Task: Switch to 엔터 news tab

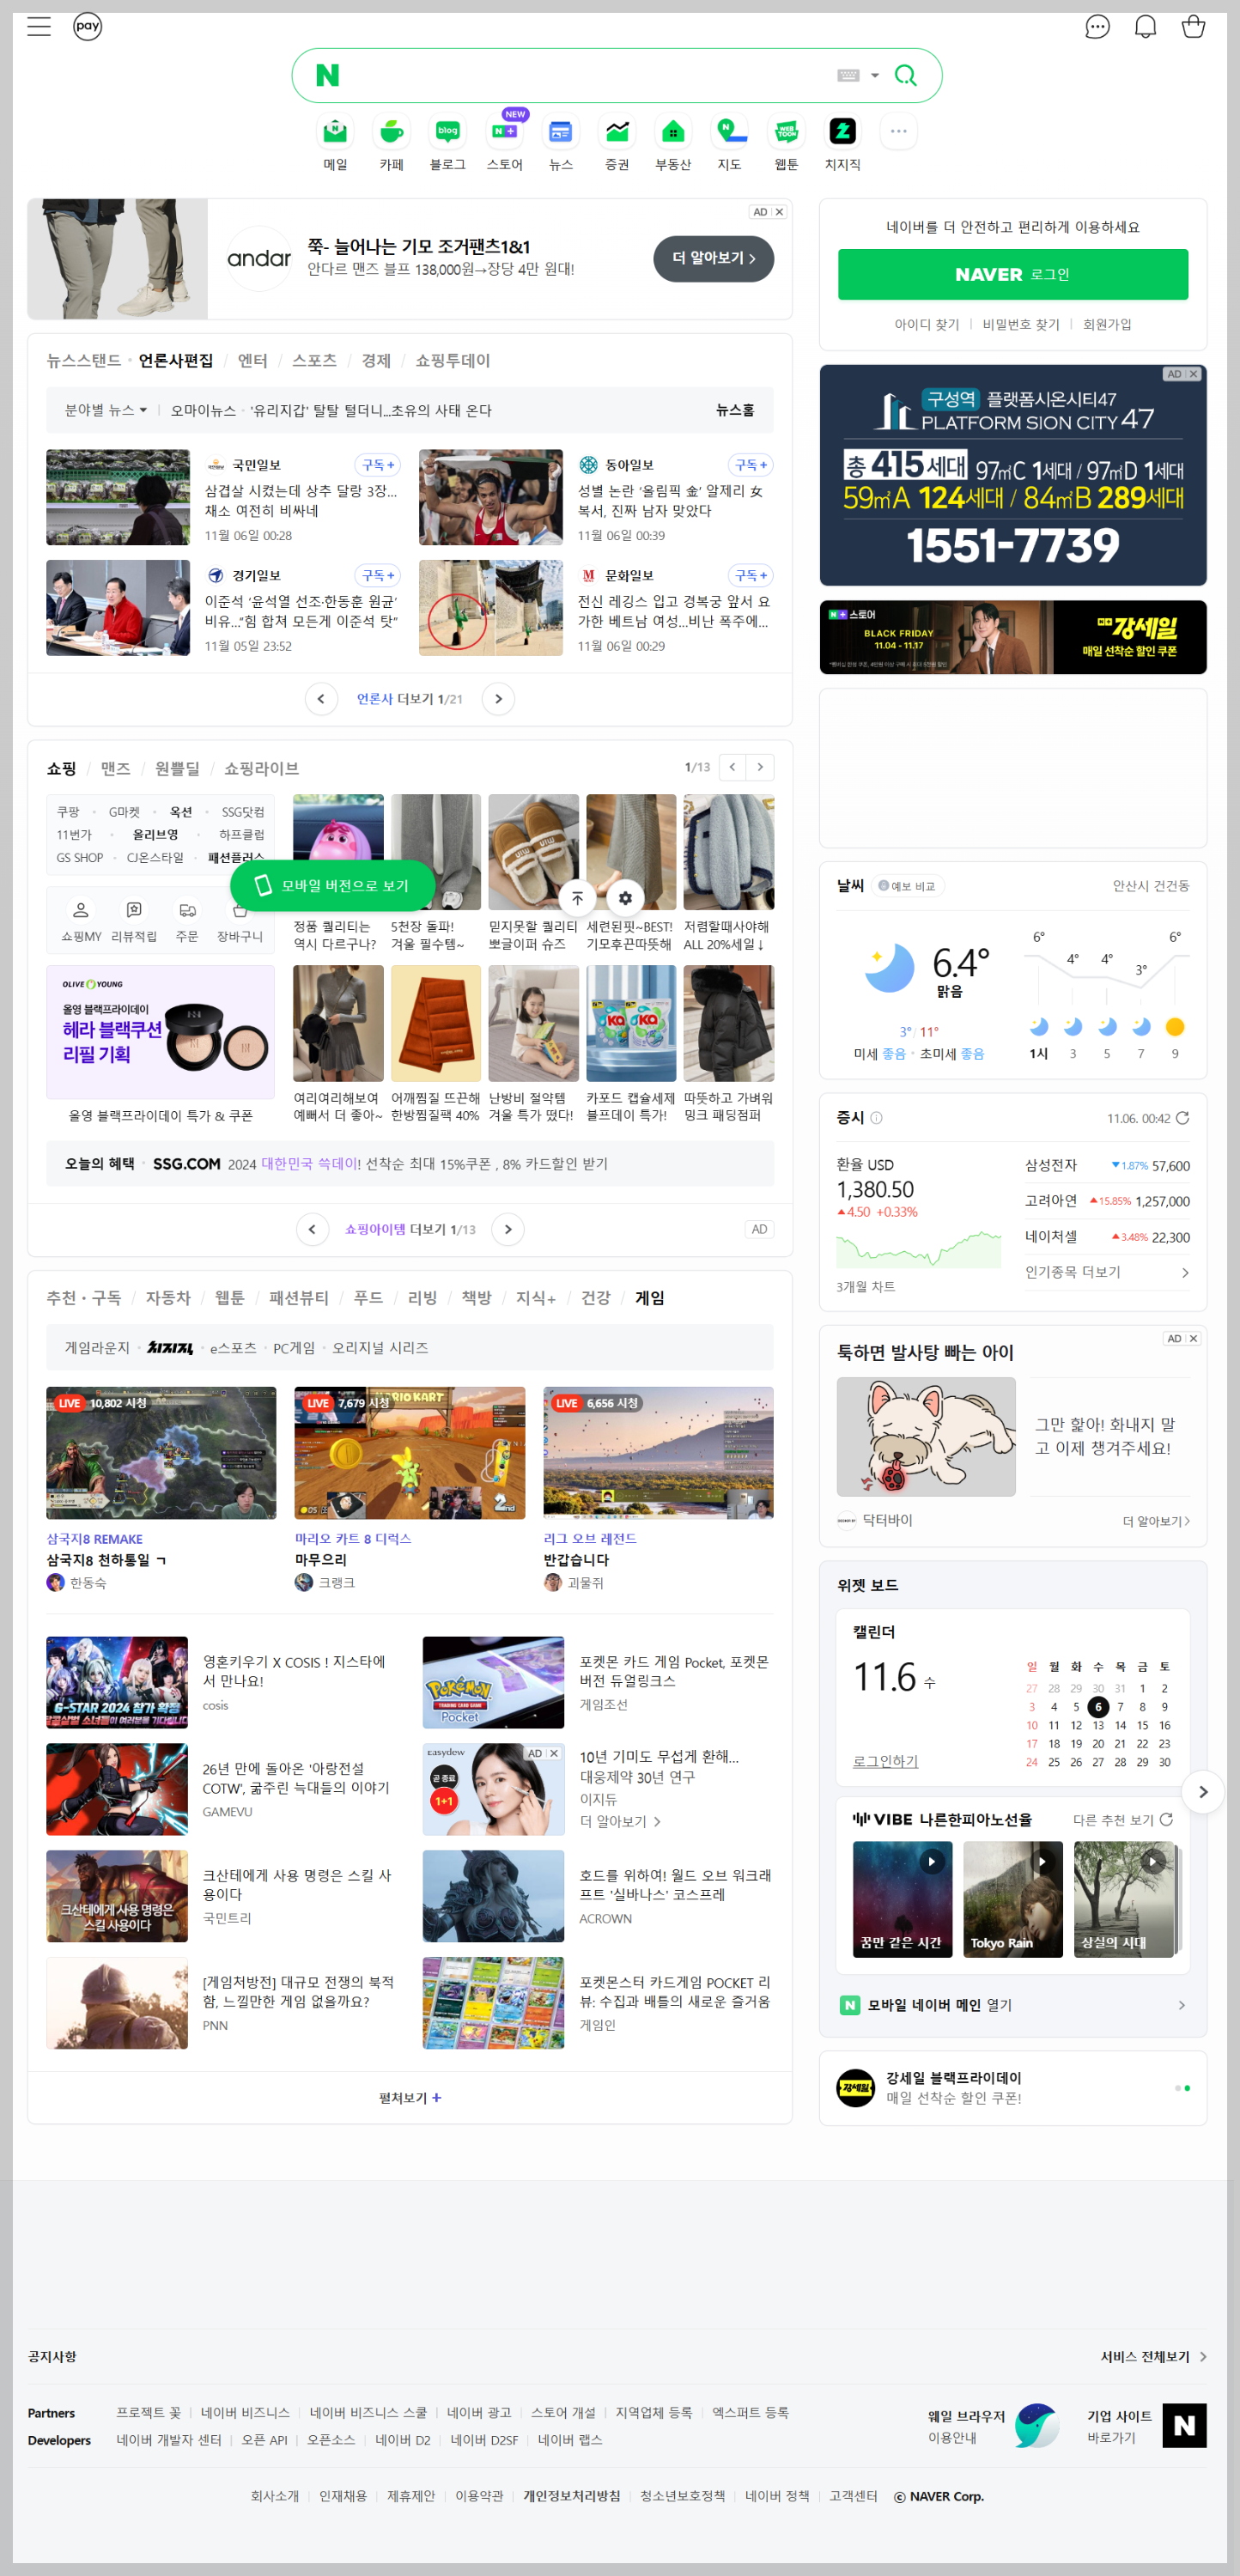Action: [252, 361]
